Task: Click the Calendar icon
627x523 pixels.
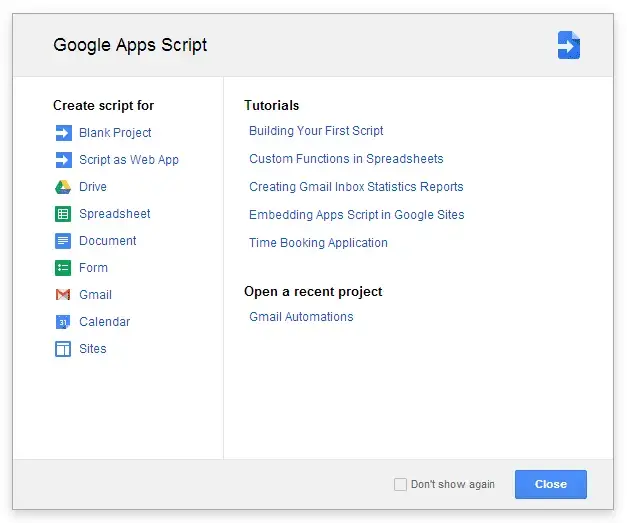Action: (62, 322)
